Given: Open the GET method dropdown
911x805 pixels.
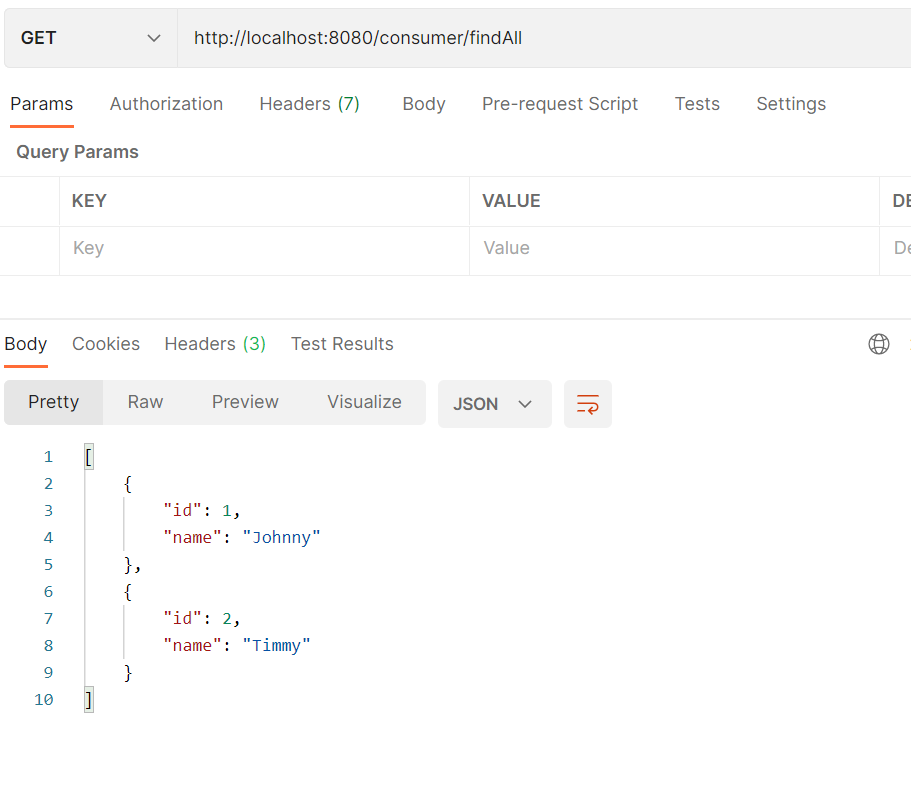Looking at the screenshot, I should [x=91, y=38].
